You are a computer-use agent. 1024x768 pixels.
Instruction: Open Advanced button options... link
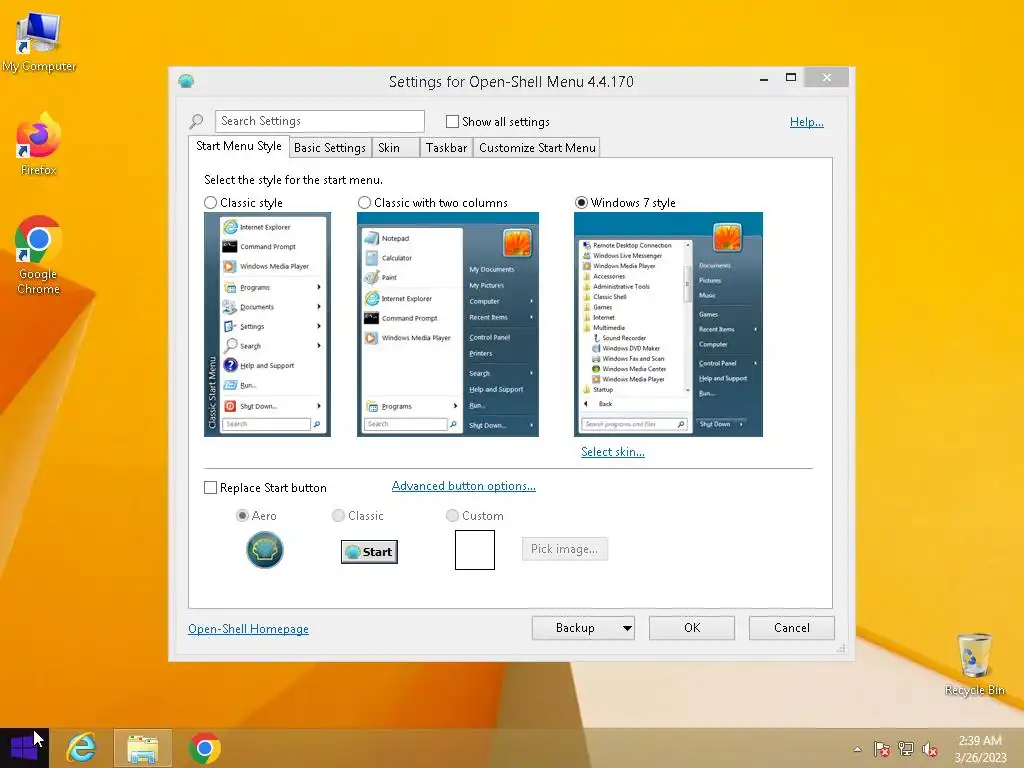(x=464, y=486)
